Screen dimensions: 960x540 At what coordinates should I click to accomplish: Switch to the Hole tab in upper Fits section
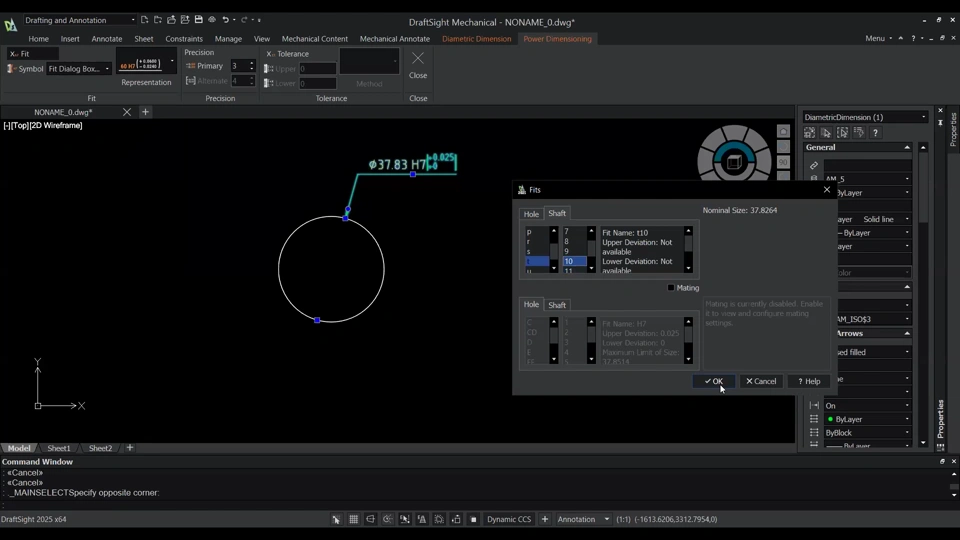(531, 214)
